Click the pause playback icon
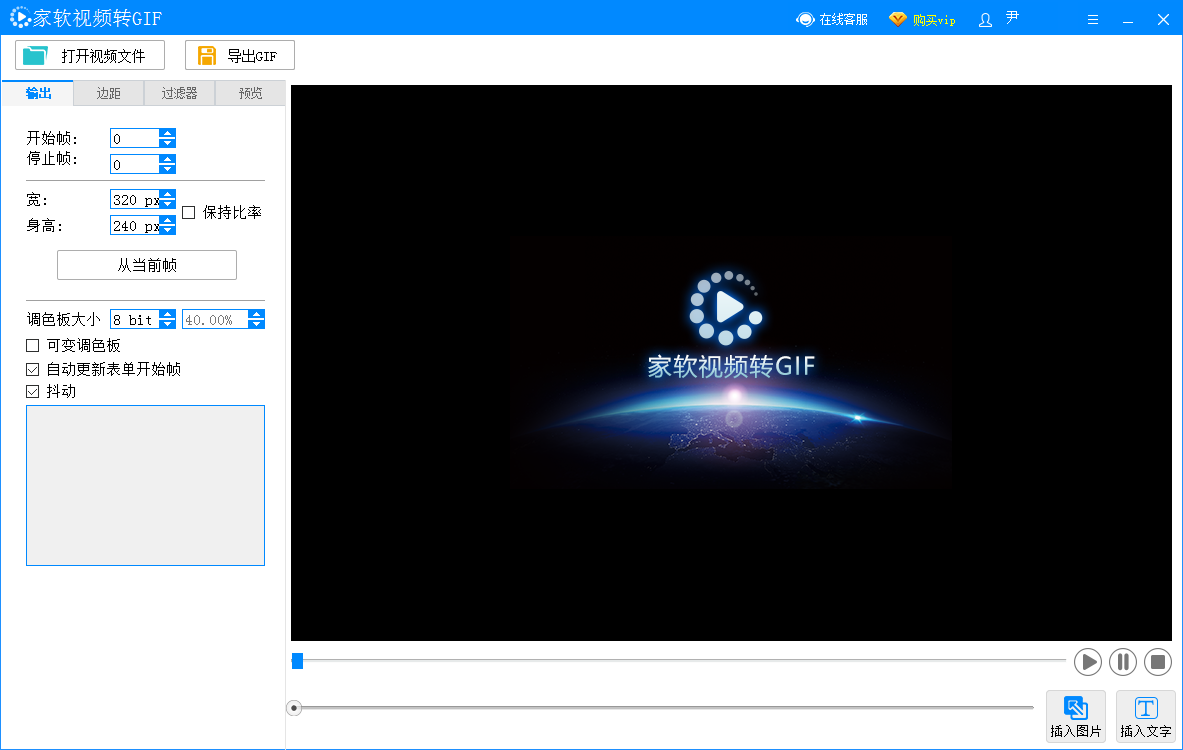Image resolution: width=1183 pixels, height=750 pixels. click(x=1122, y=661)
